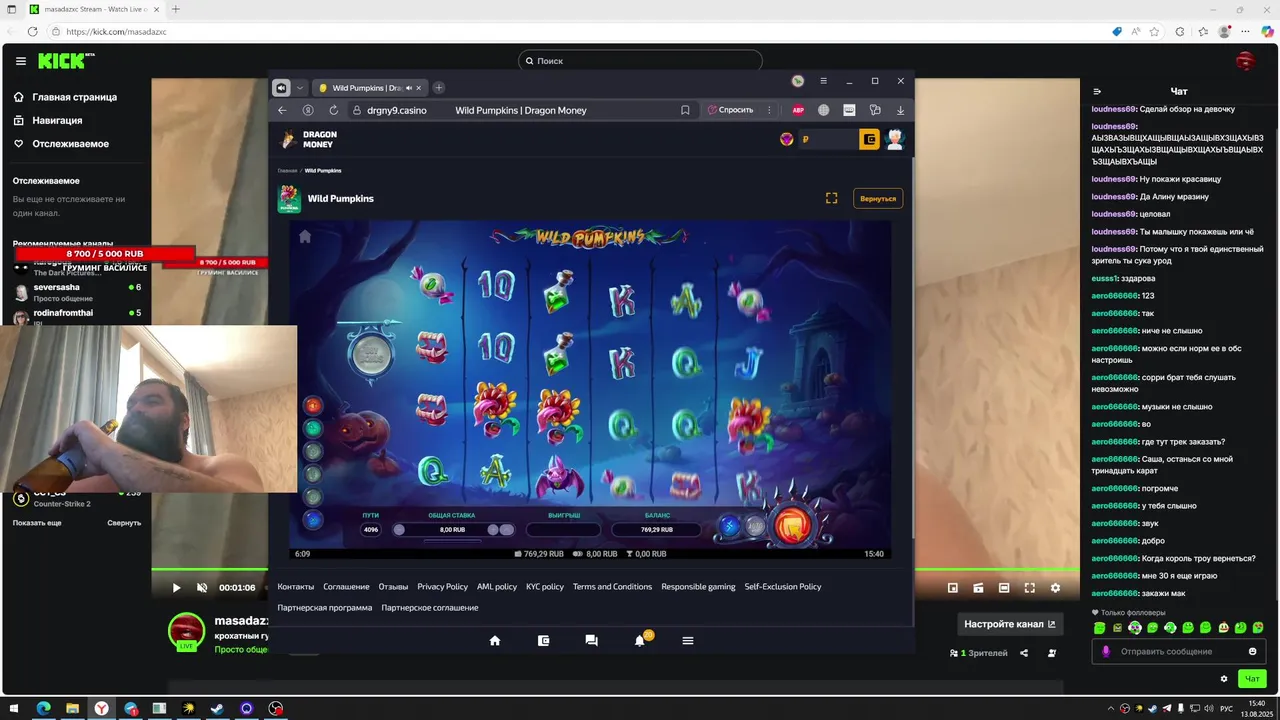Open casino bottom home icon

point(494,641)
